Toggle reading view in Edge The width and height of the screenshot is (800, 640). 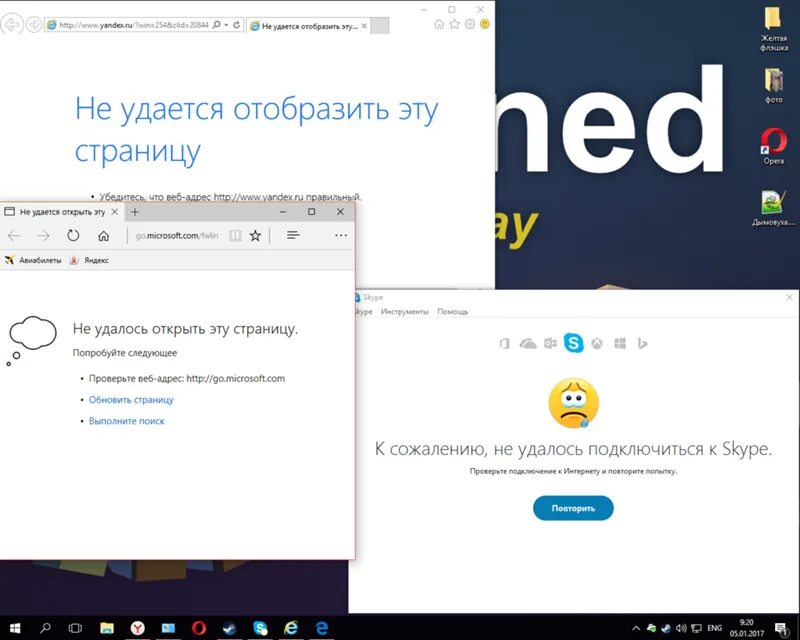point(235,236)
